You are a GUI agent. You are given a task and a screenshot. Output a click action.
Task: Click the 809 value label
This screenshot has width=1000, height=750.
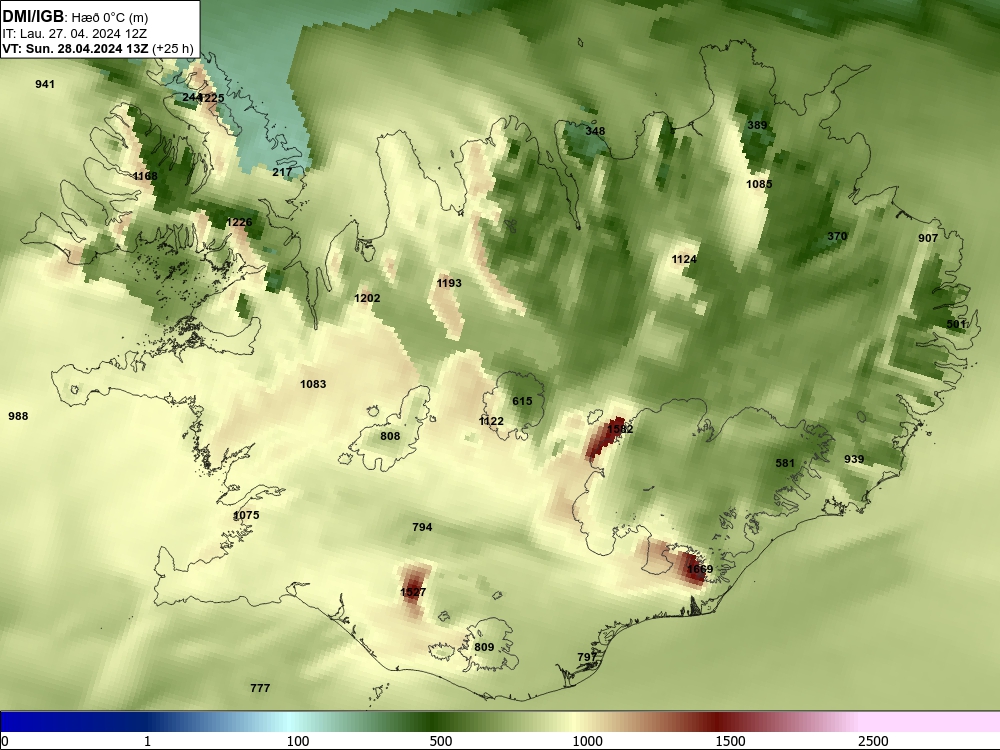(484, 647)
